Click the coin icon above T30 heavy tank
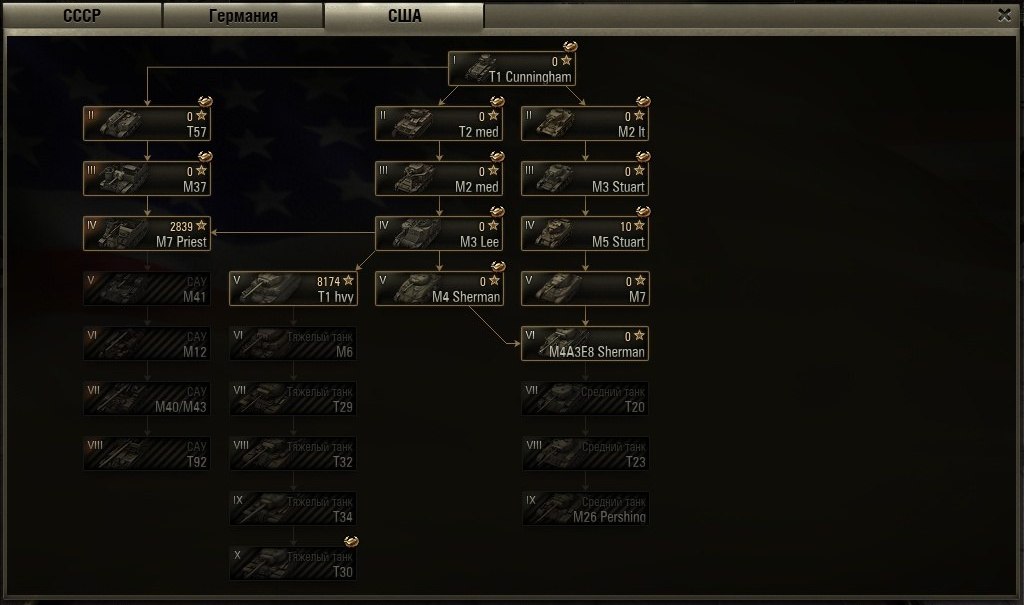This screenshot has width=1024, height=605. pyautogui.click(x=351, y=541)
